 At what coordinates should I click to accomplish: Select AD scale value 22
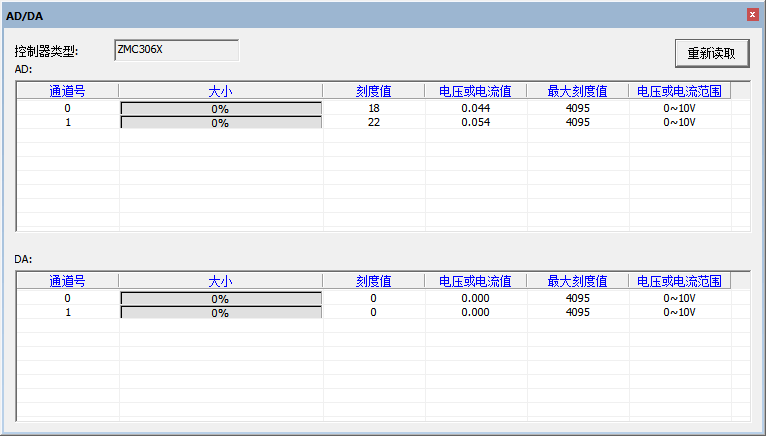374,122
